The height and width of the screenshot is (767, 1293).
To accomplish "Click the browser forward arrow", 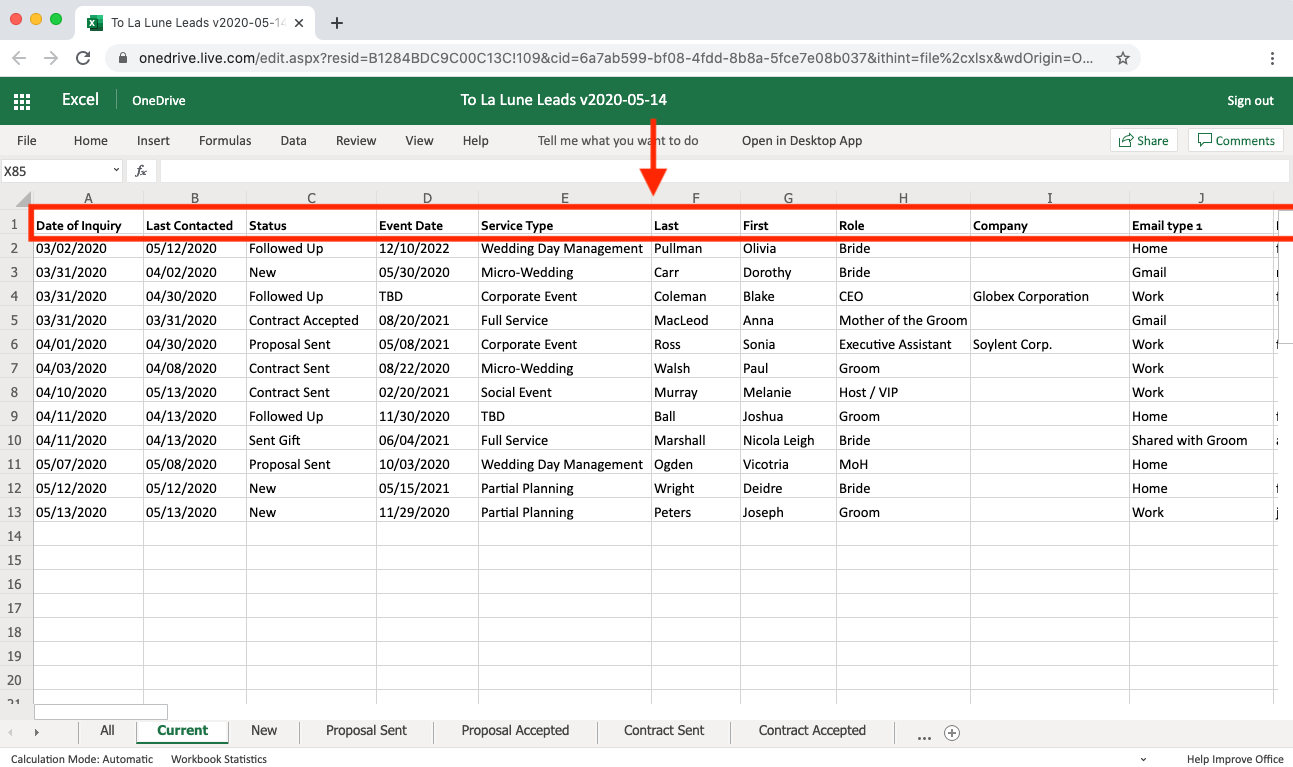I will click(x=51, y=58).
